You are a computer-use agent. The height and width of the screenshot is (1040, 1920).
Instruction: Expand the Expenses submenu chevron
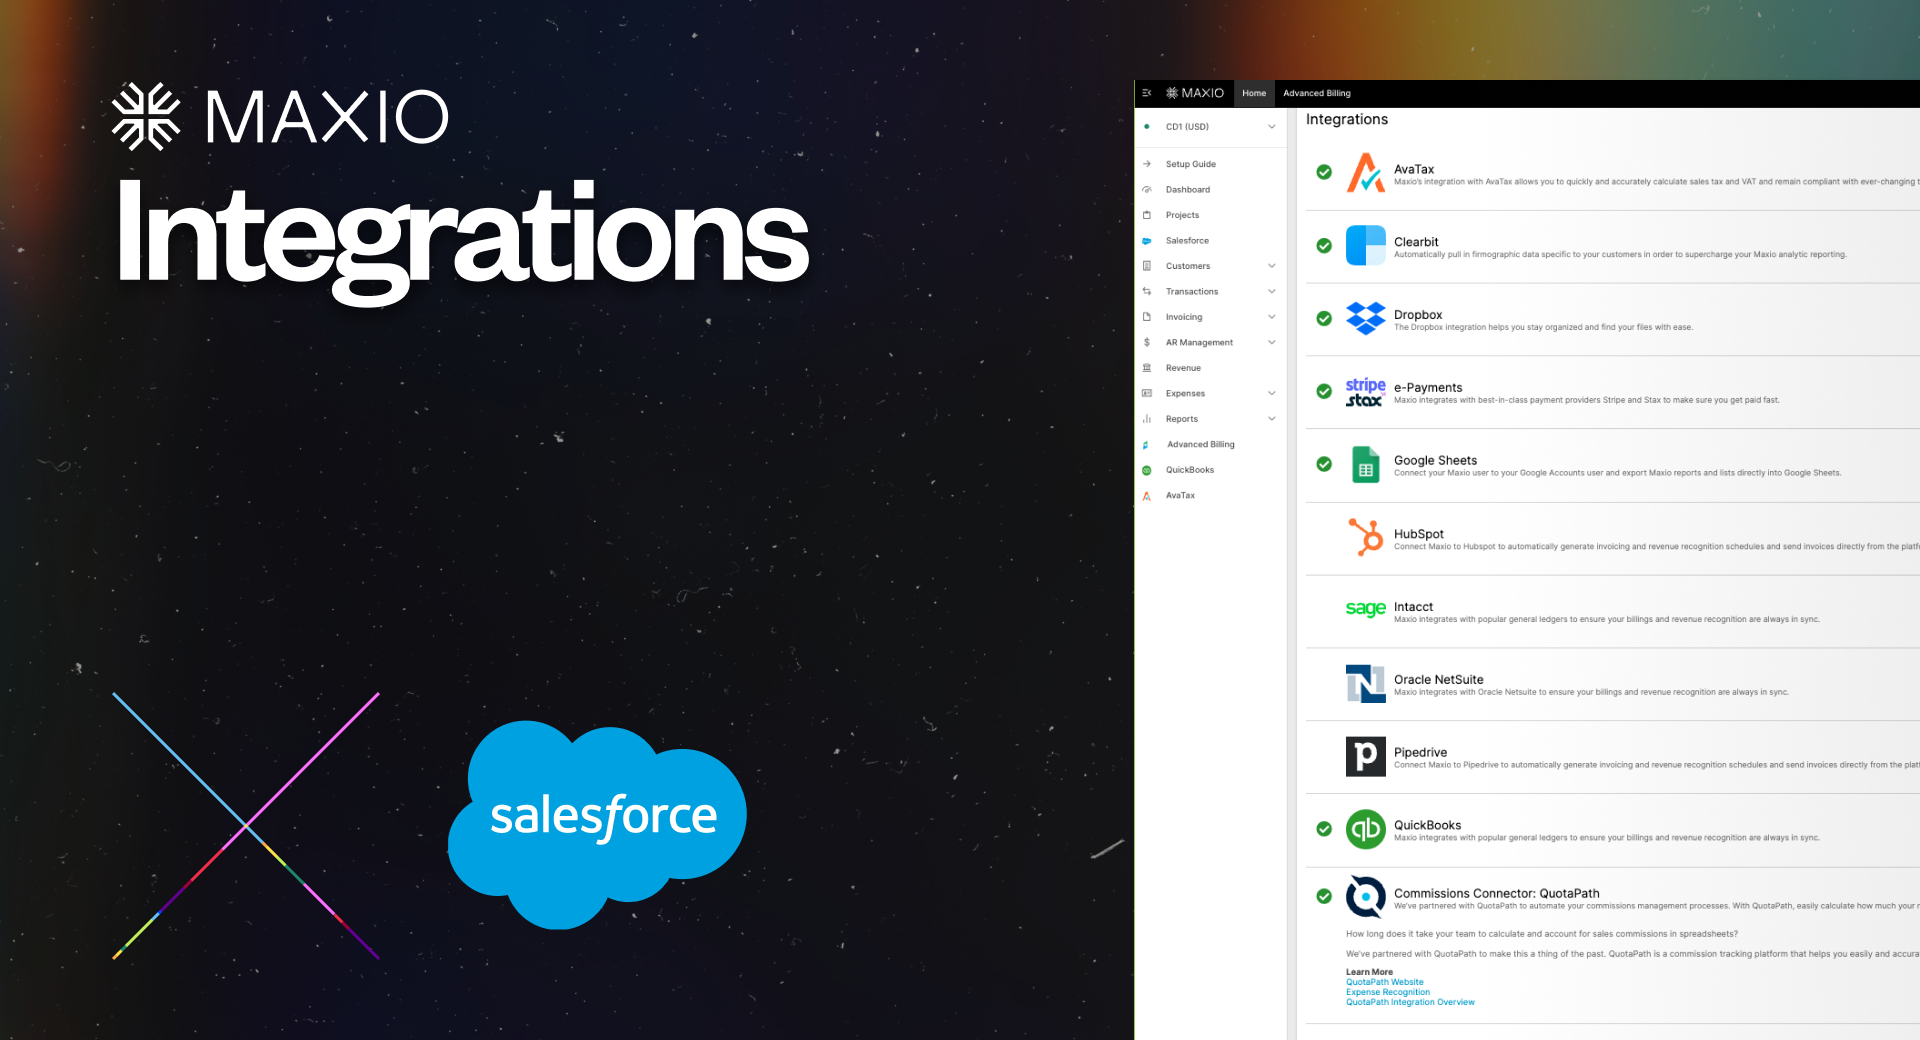click(1272, 394)
